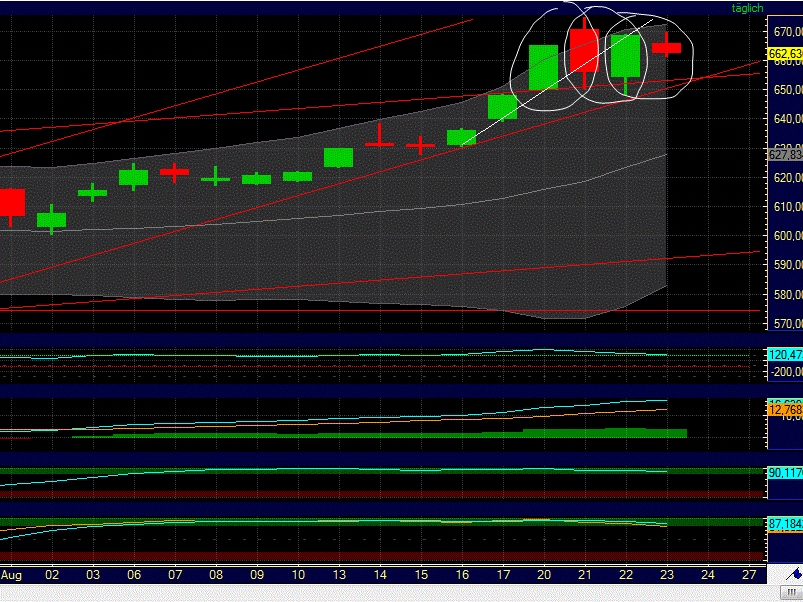The width and height of the screenshot is (803, 602).
Task: Click the date label '27' at axis end
Action: 747,576
